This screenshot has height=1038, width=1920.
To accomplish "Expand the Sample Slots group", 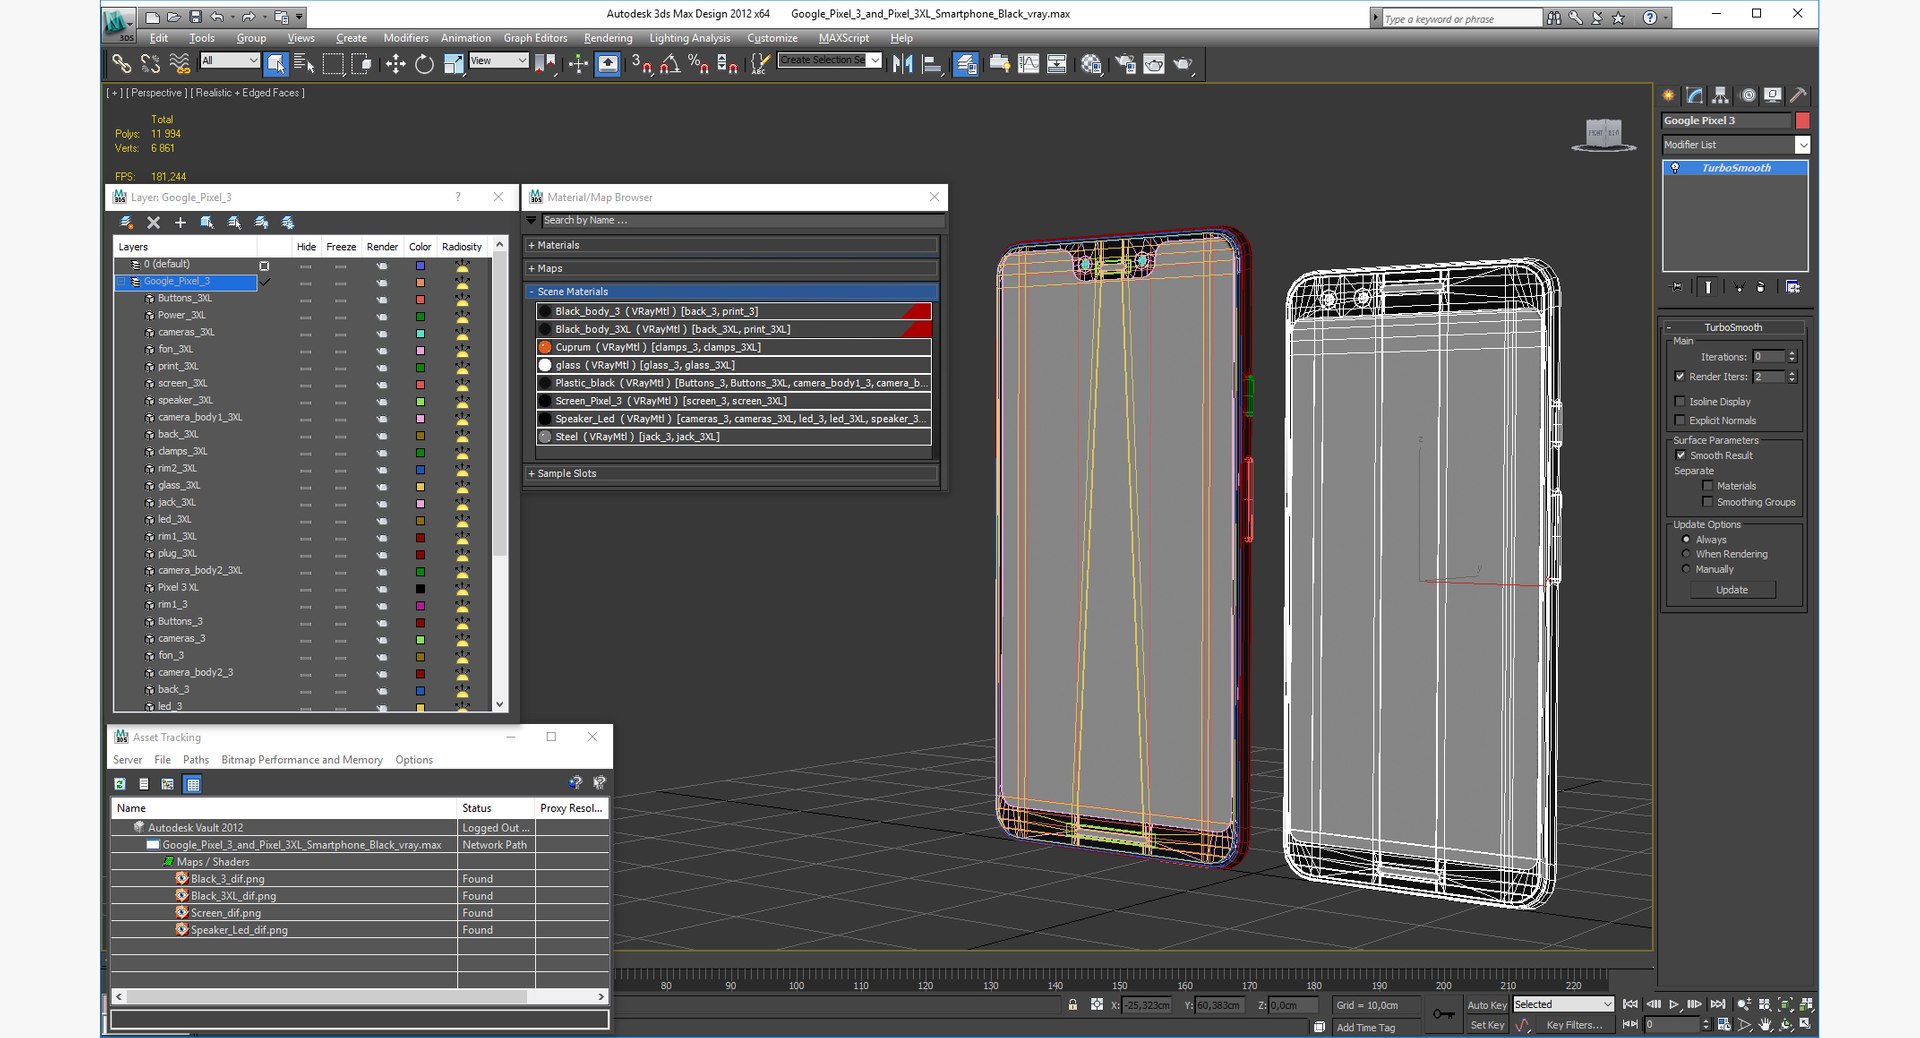I will point(731,474).
